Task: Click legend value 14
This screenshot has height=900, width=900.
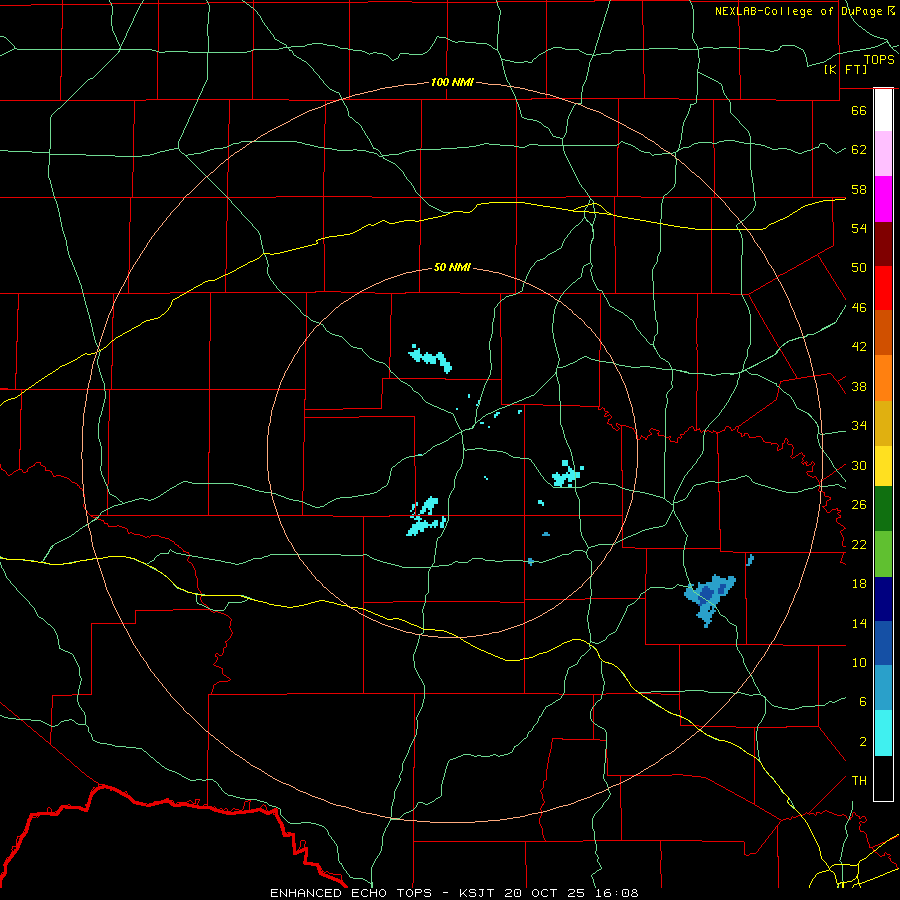Action: (859, 623)
